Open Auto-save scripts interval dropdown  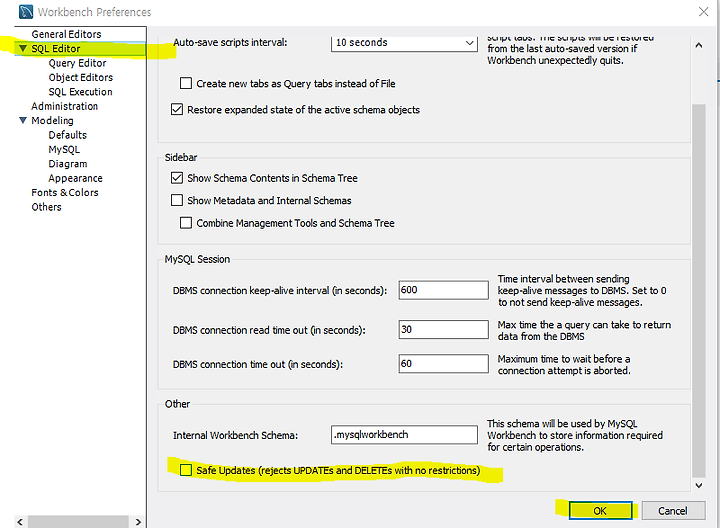coord(404,43)
